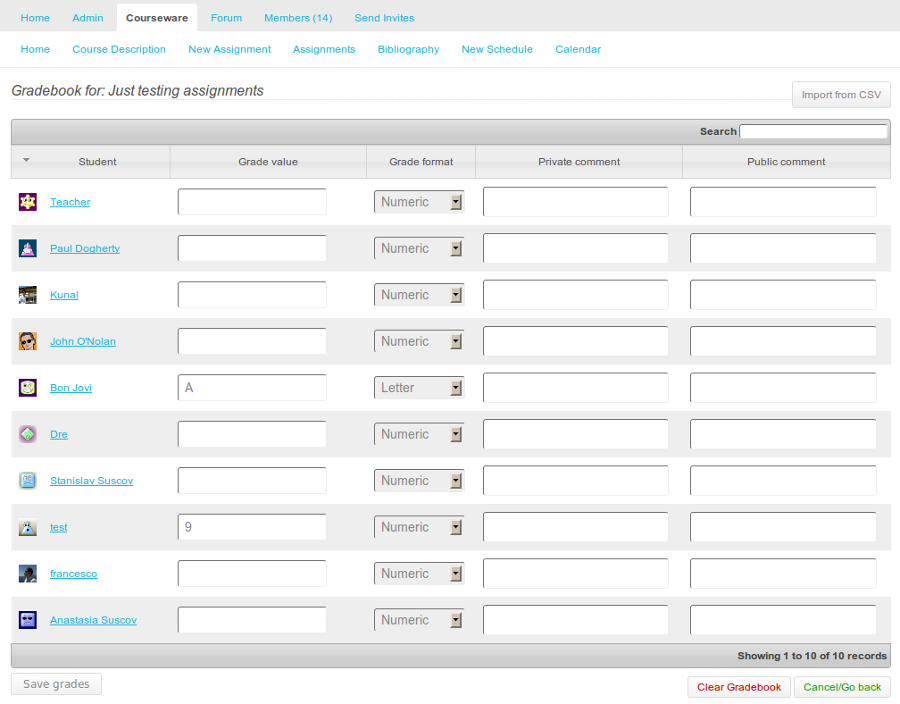The image size is (900, 704).
Task: Open Assignments submenu item
Action: (x=324, y=49)
